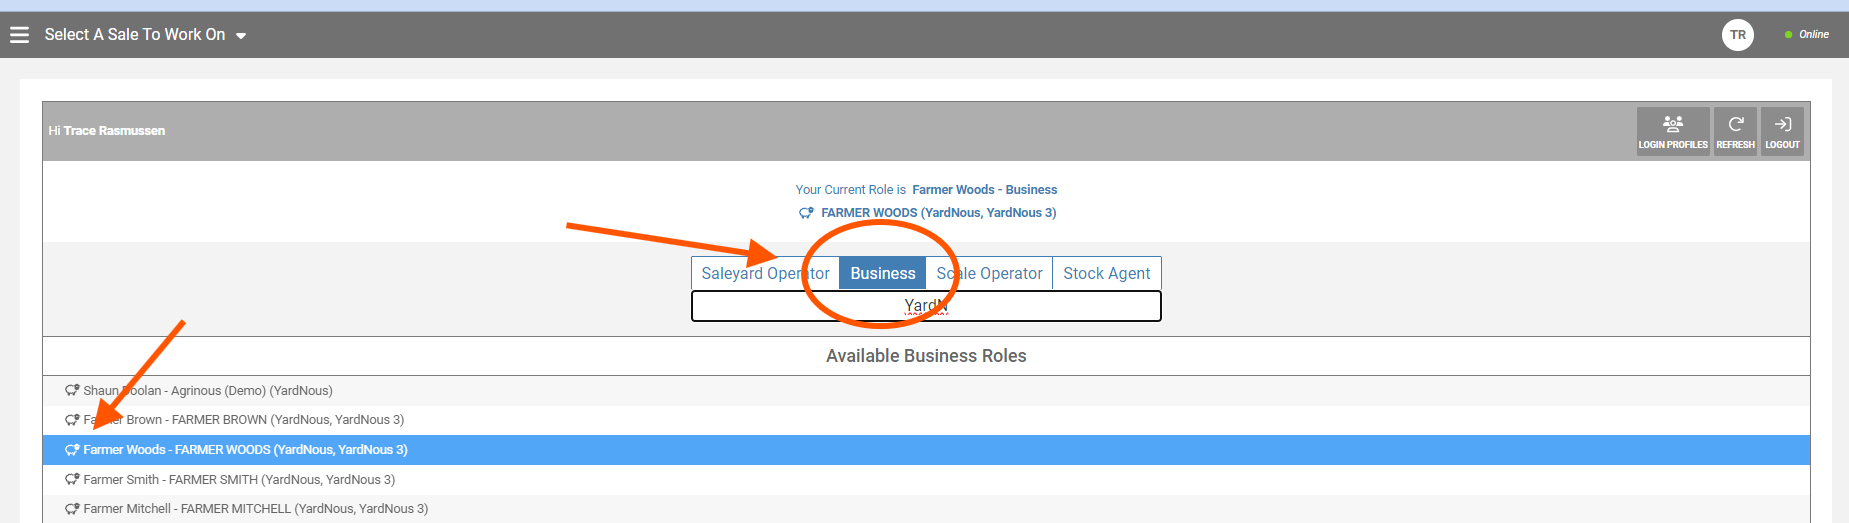Image resolution: width=1849 pixels, height=523 pixels.
Task: Select the highlighted Farmer Woods role row
Action: (926, 450)
